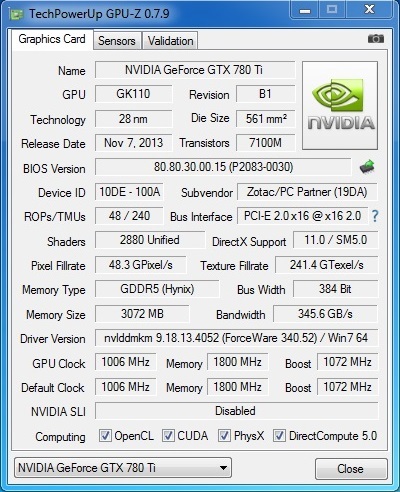
Task: Click the DirectX Support field 11.0 / SM5.0
Action: point(336,240)
